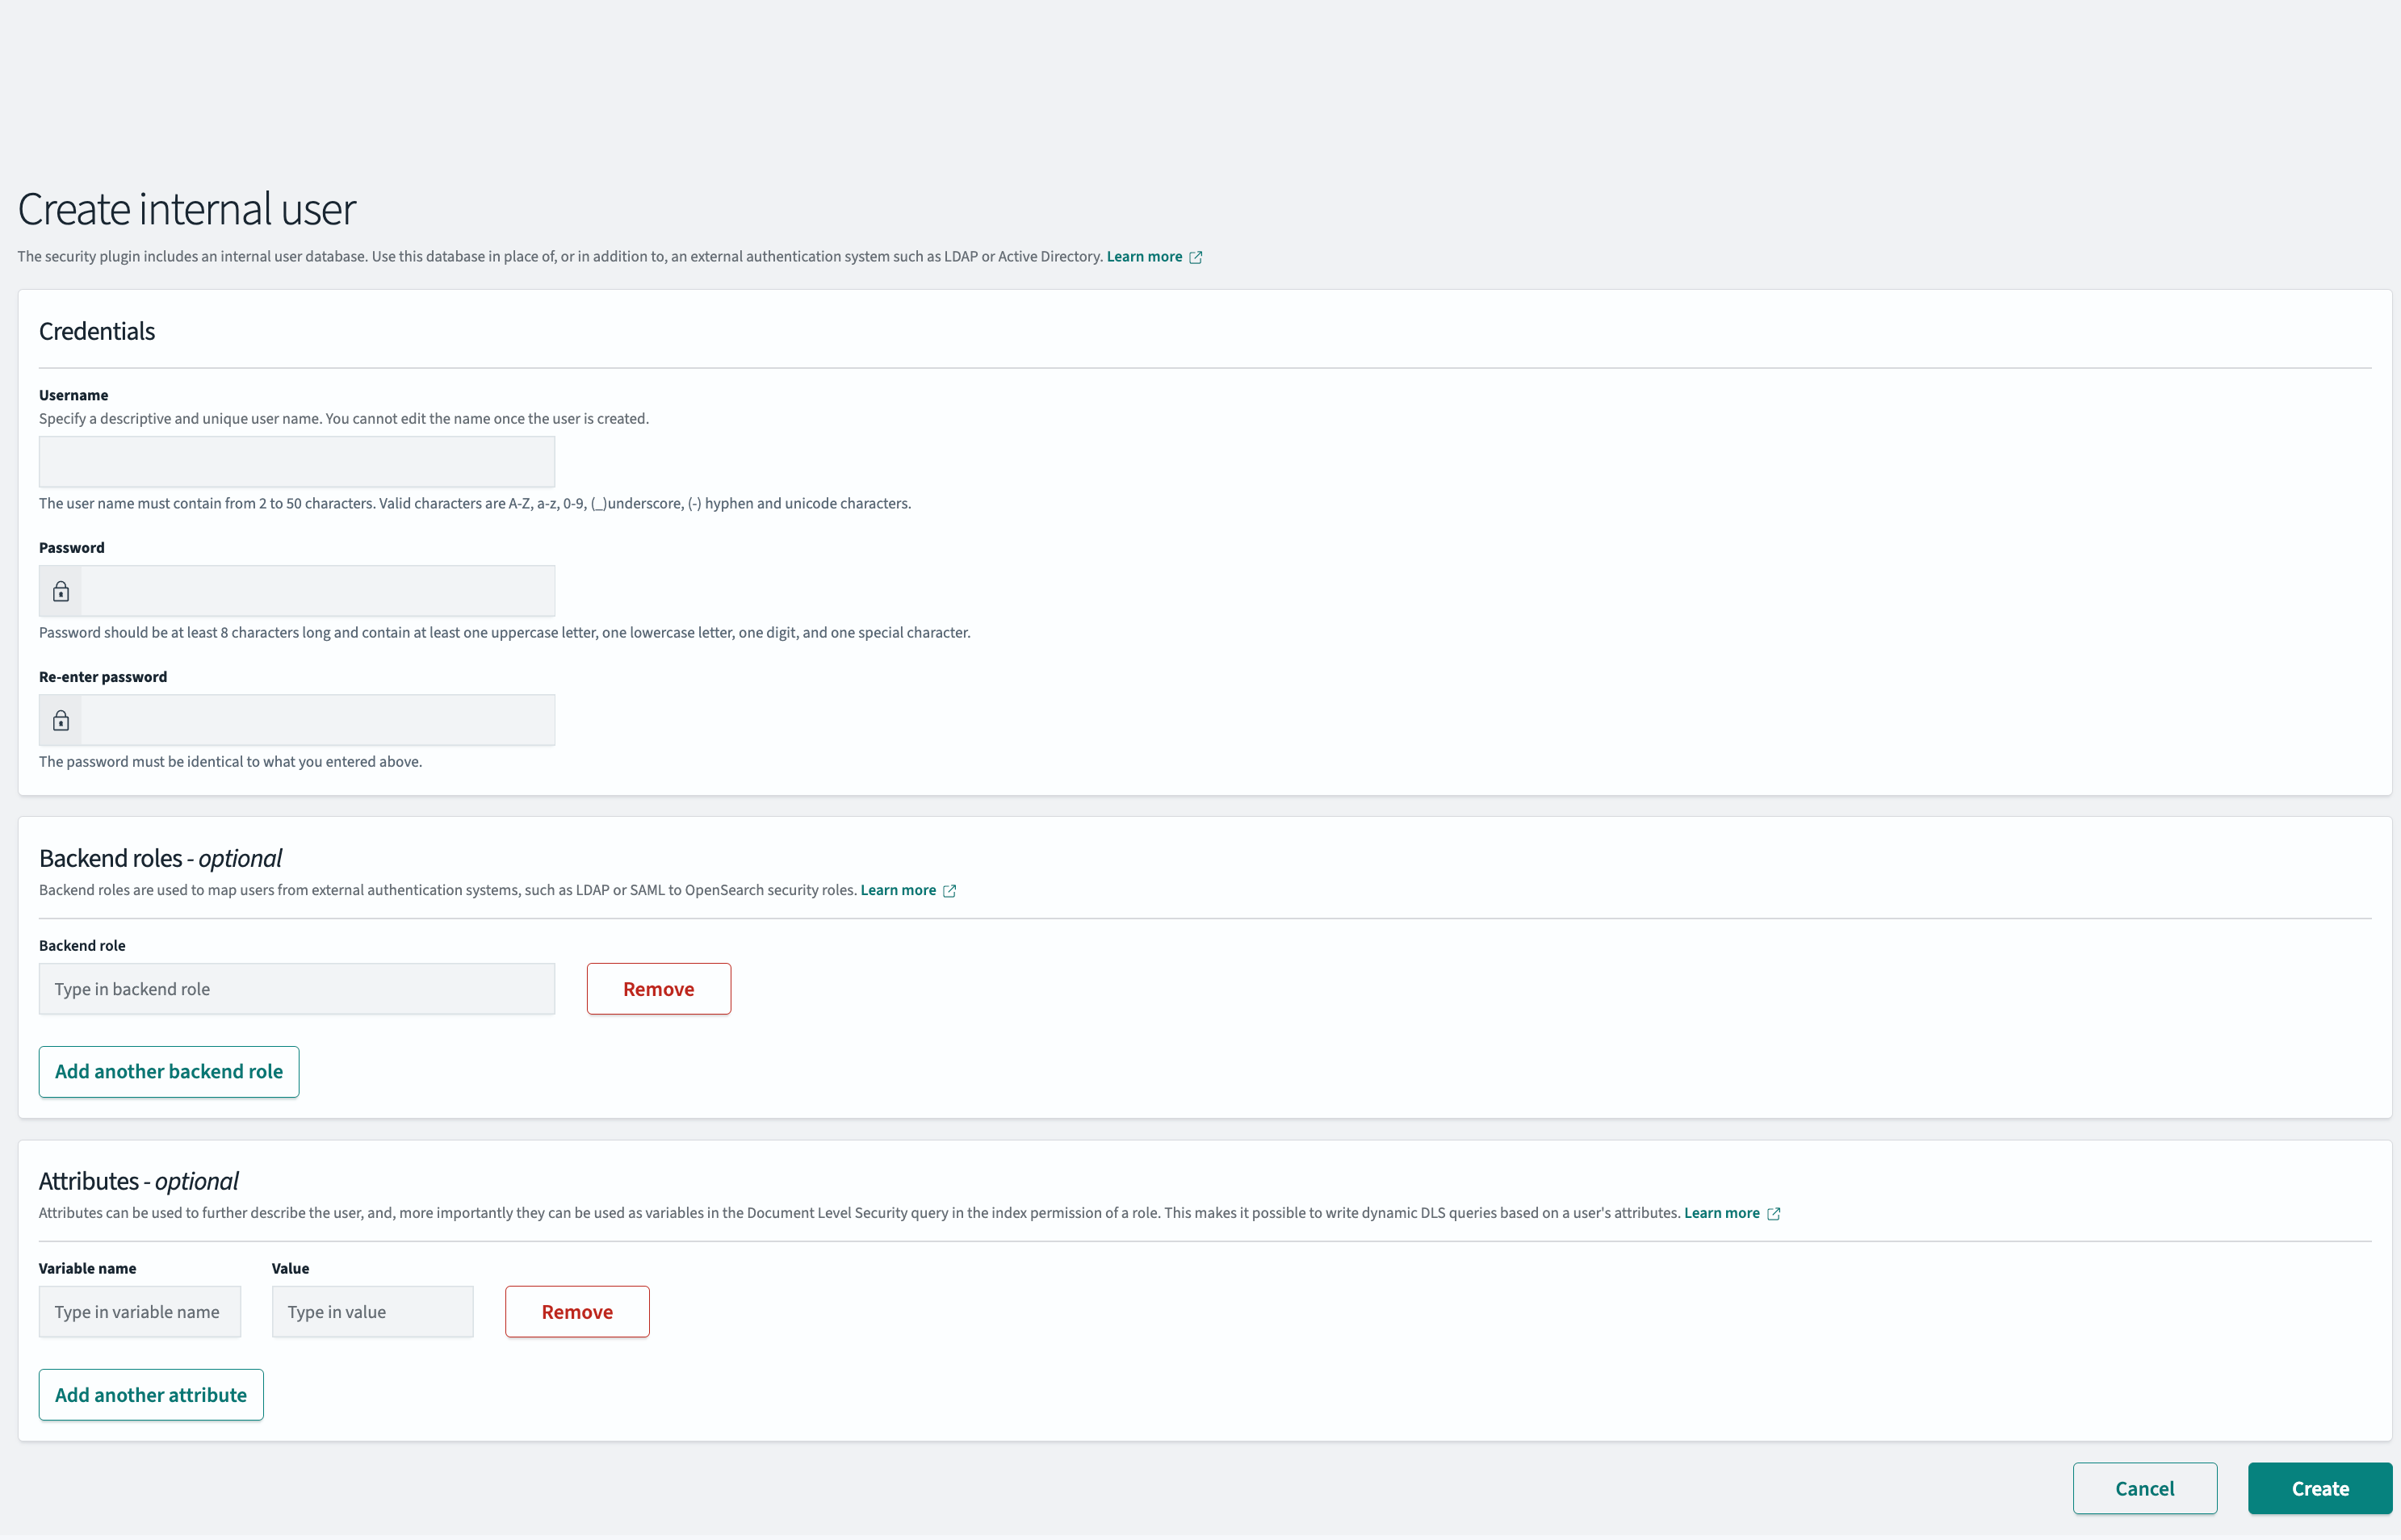The height and width of the screenshot is (1540, 2401).
Task: Remove the attribute row
Action: coord(577,1311)
